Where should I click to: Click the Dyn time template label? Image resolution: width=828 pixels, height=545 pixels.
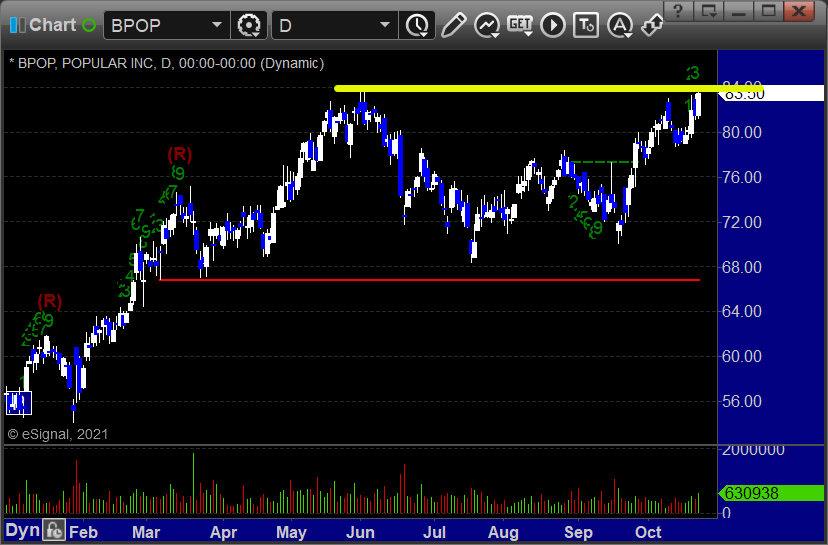(22, 530)
